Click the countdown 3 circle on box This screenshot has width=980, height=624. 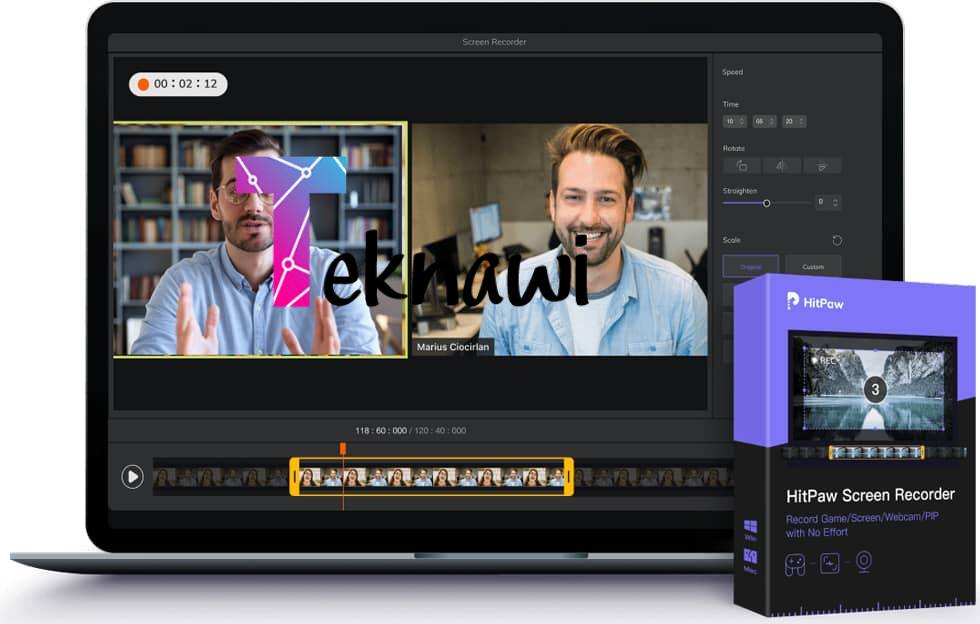pyautogui.click(x=875, y=390)
